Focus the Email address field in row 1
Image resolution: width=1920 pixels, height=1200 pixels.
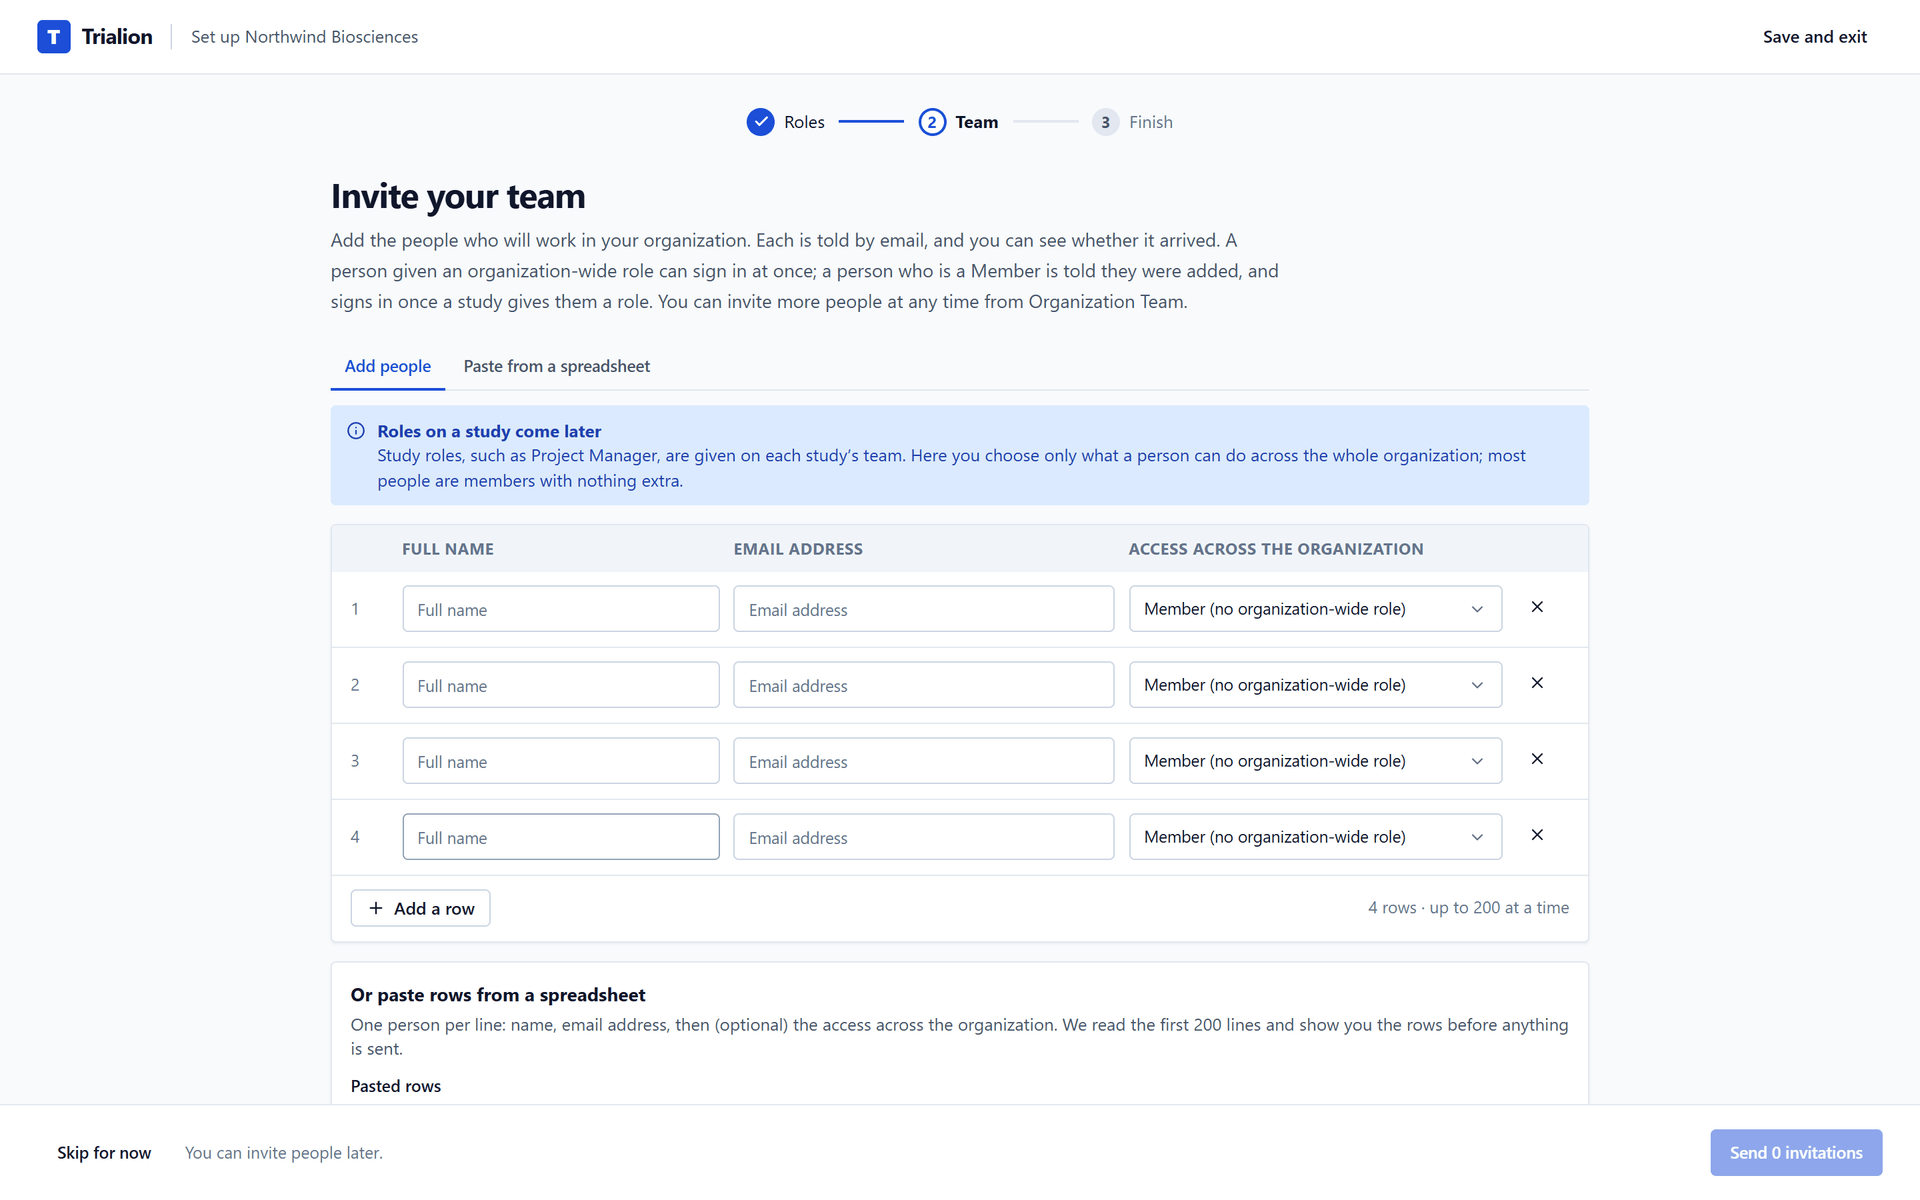[x=923, y=609]
